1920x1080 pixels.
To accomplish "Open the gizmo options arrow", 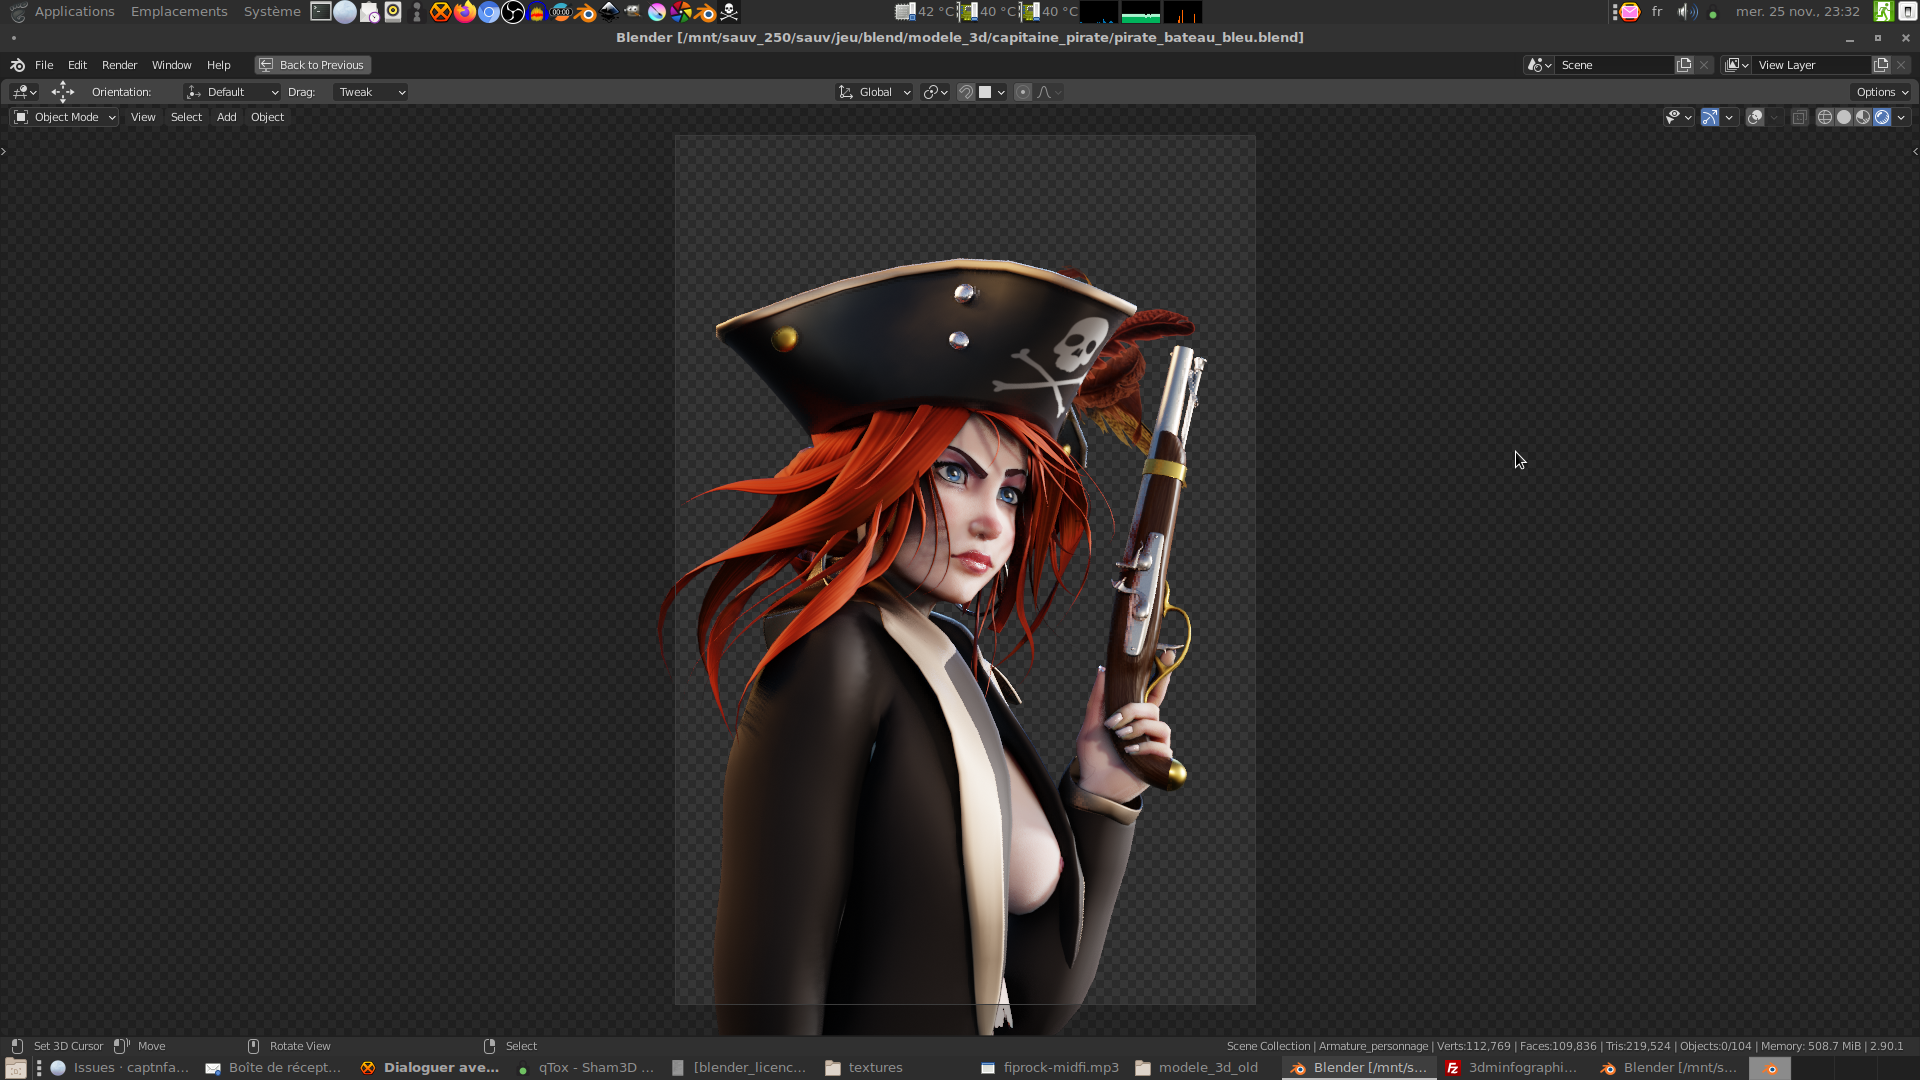I will pos(1729,117).
